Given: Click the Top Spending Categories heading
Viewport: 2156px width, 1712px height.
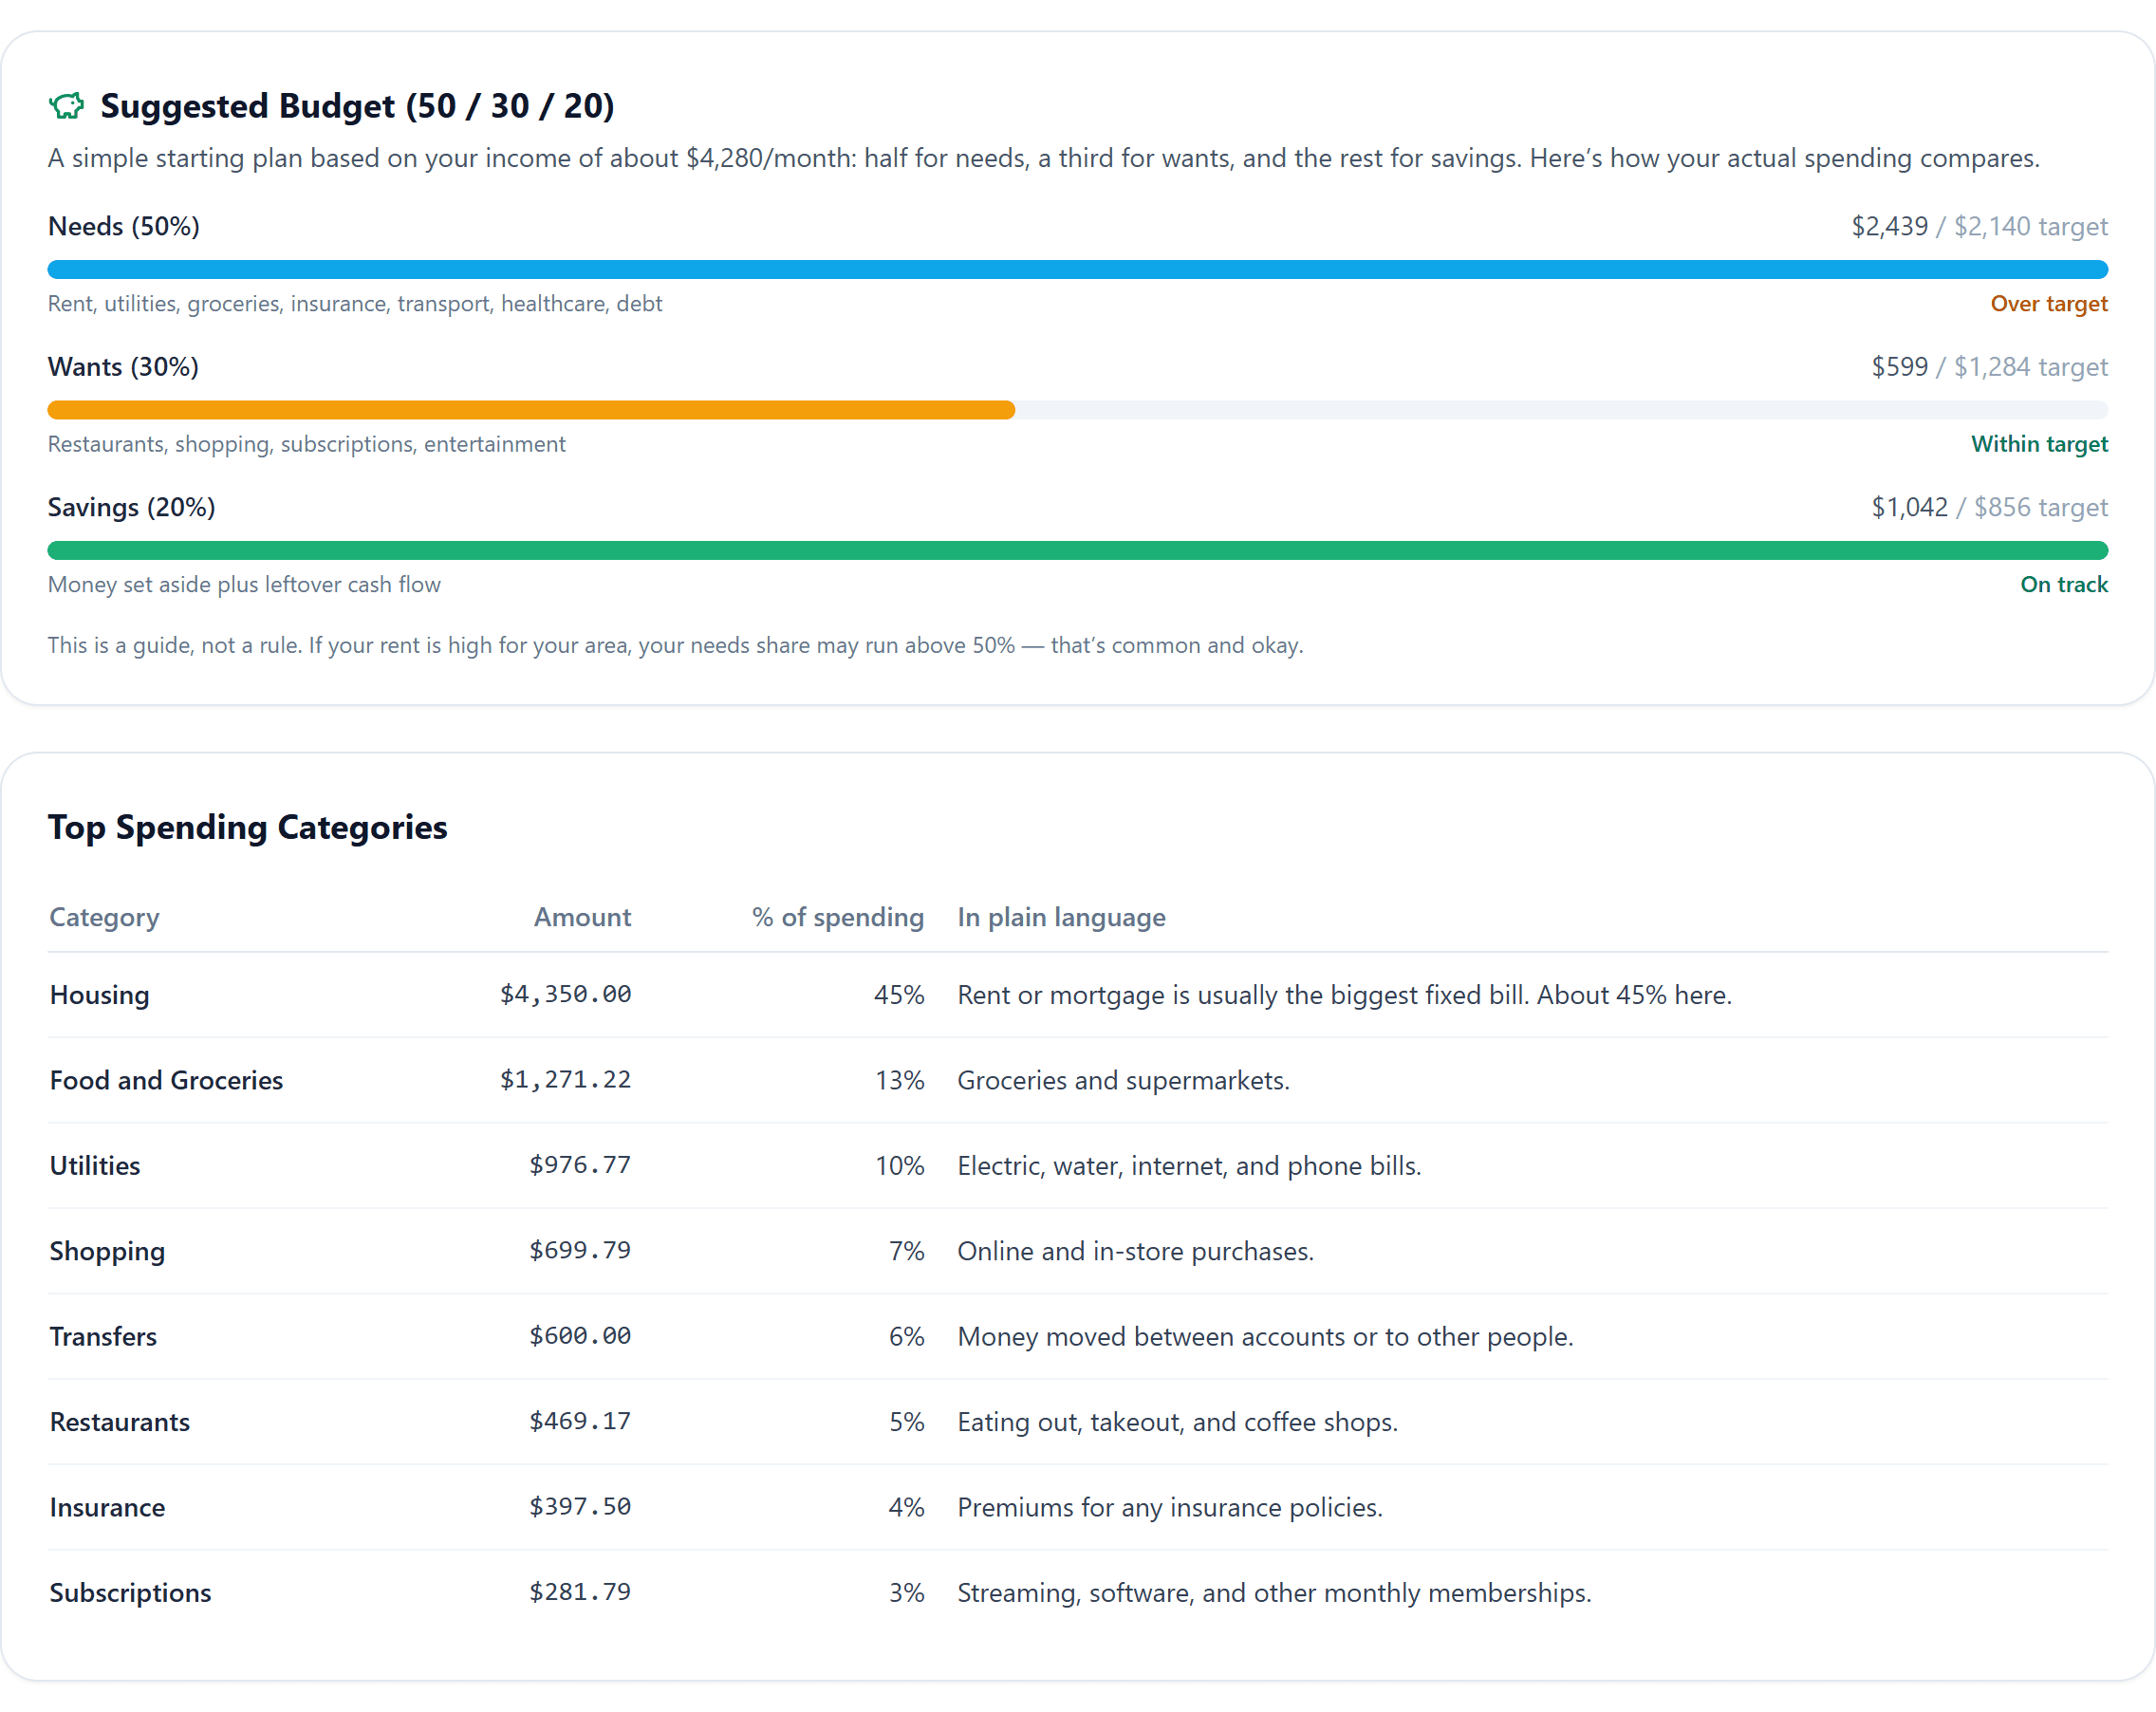Looking at the screenshot, I should click(248, 828).
